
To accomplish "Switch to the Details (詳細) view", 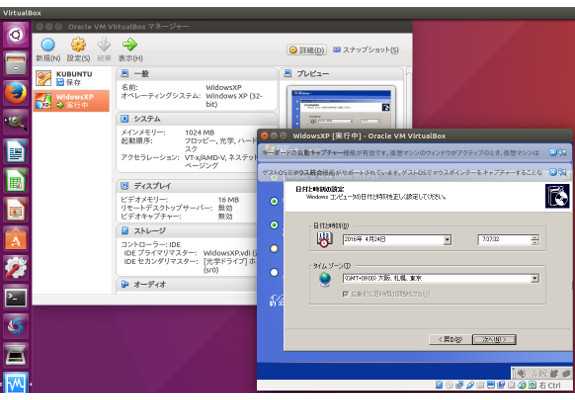I will coord(307,50).
